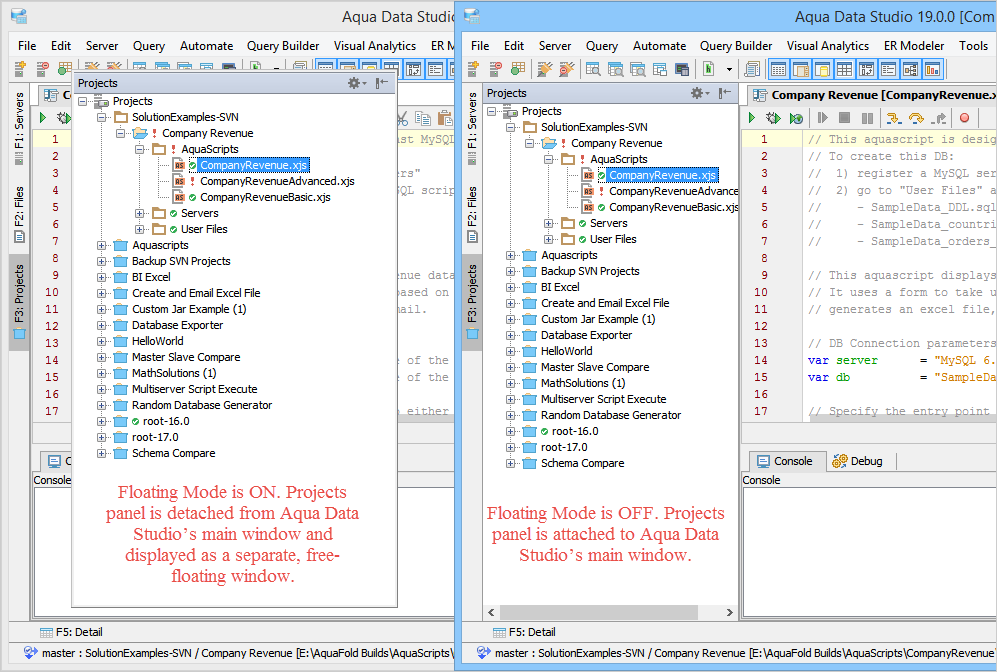Click the red breakpoint circle in the right script toolbar
997x672 pixels.
pyautogui.click(x=965, y=118)
